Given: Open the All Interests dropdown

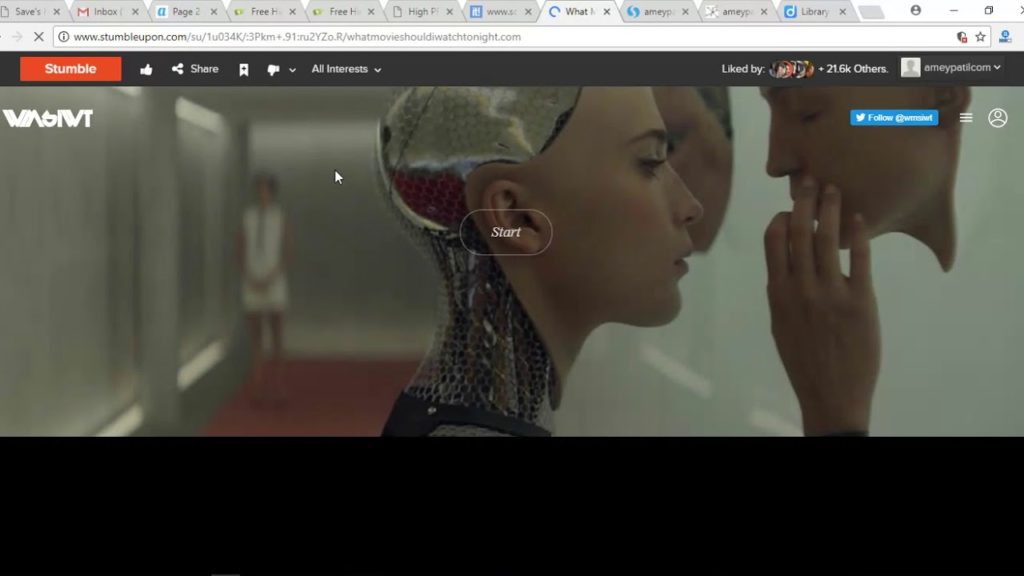Looking at the screenshot, I should pos(346,69).
